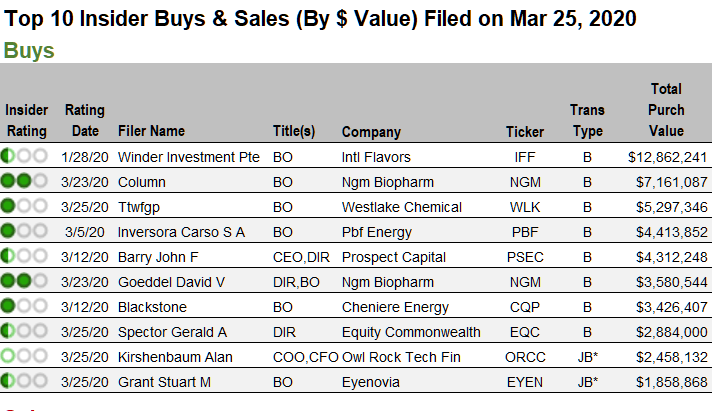
Task: Click insider rating circles for Ttwfgp row
Action: click(24, 207)
